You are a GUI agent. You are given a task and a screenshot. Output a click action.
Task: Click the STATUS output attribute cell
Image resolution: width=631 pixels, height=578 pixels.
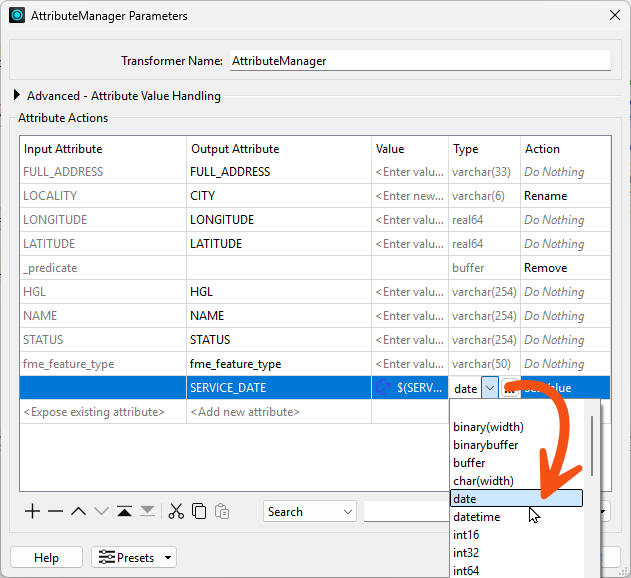[279, 340]
